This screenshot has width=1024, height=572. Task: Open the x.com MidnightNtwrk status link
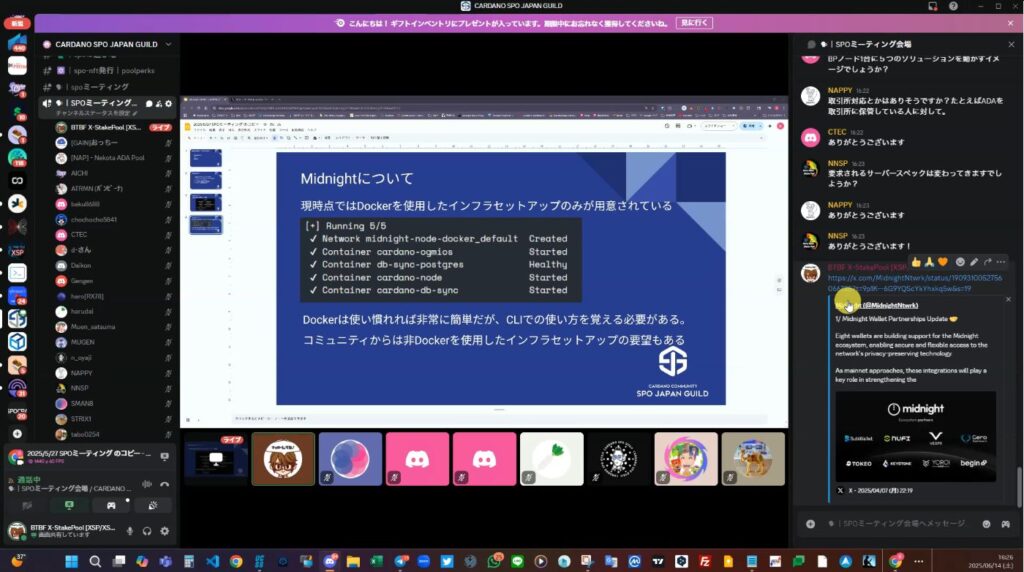click(x=914, y=283)
